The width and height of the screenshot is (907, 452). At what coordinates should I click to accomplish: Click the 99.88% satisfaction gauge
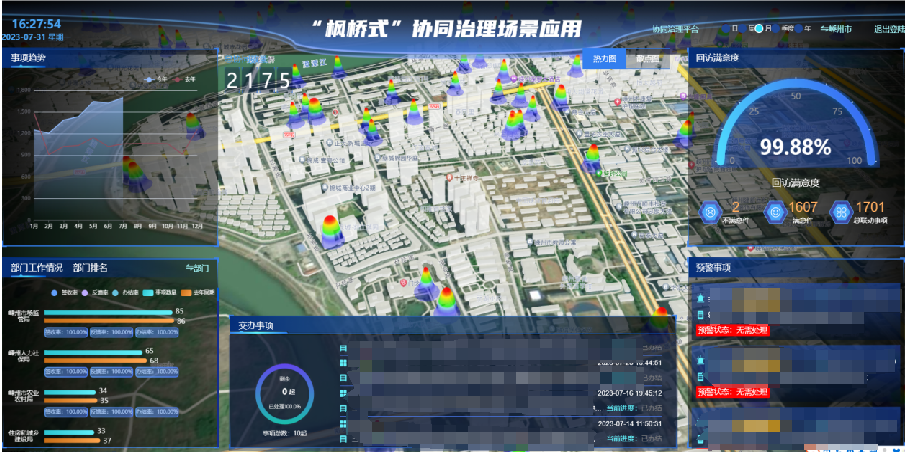(794, 147)
